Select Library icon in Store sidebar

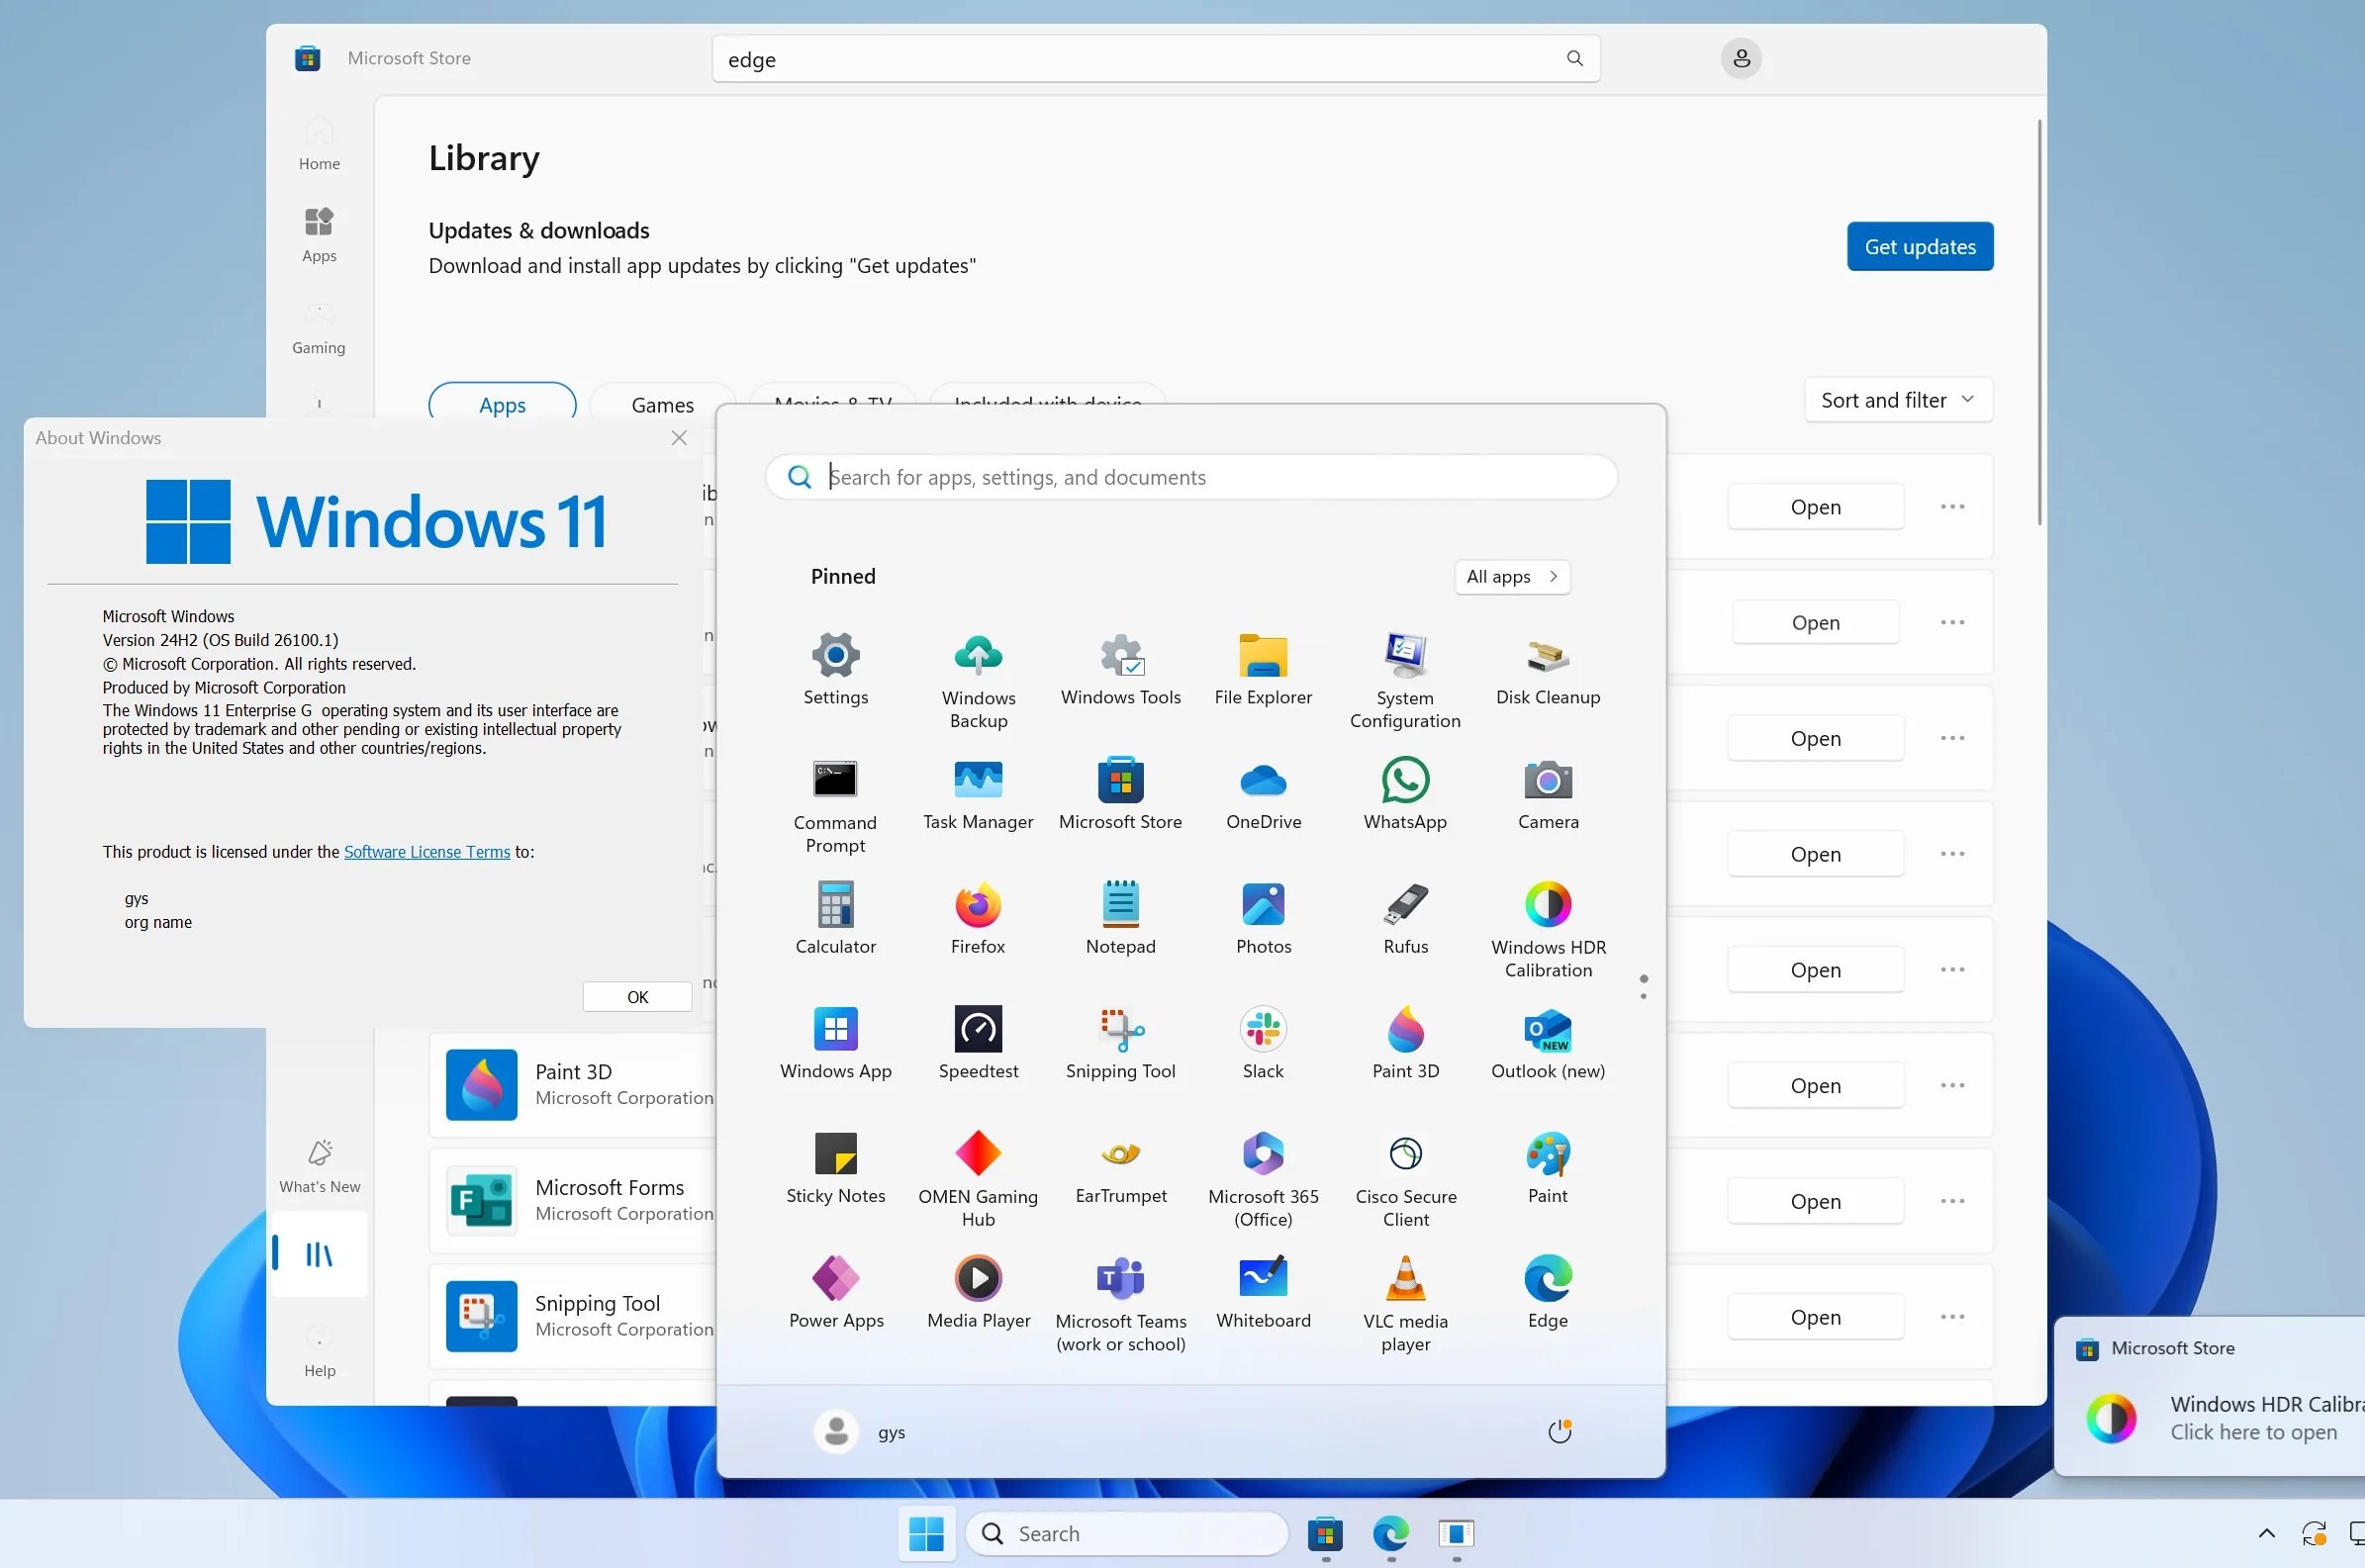319,1254
